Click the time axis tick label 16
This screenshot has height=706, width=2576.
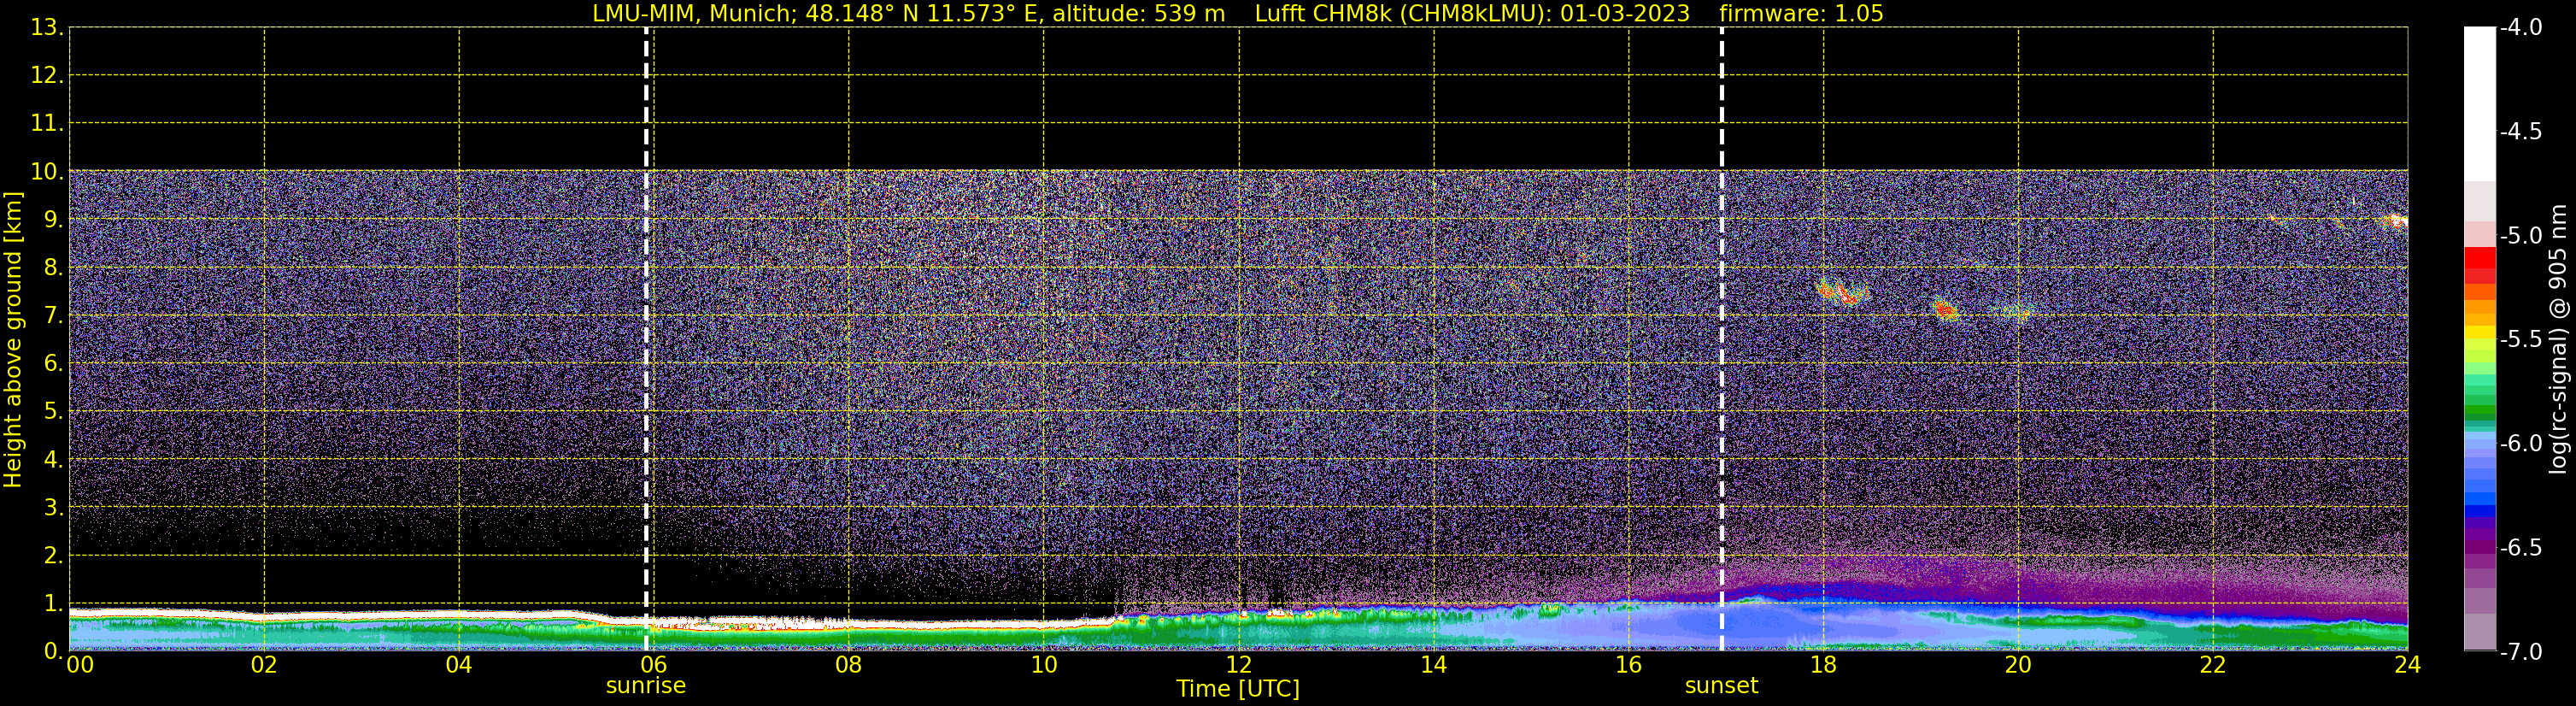[1629, 665]
